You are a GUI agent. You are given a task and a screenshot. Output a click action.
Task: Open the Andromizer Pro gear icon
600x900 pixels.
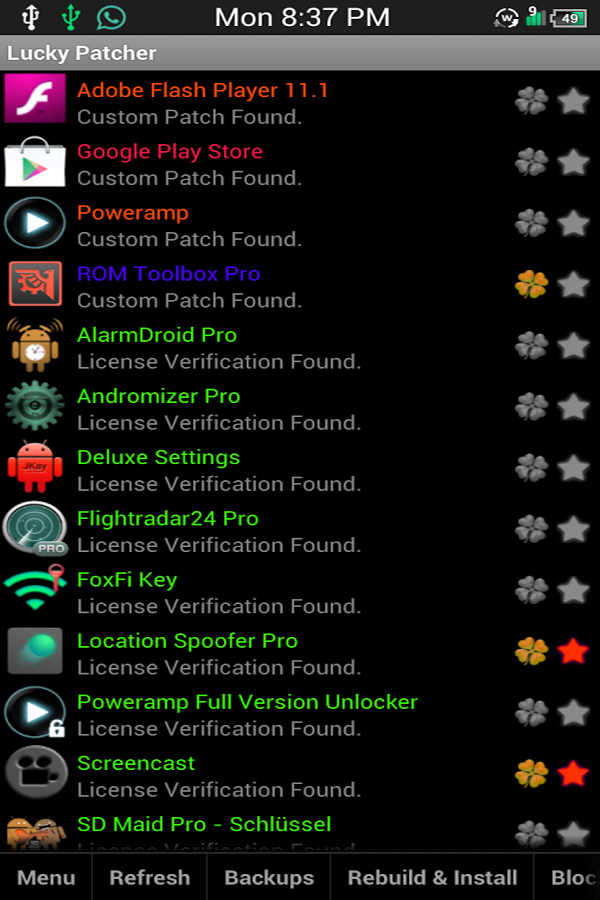[35, 406]
